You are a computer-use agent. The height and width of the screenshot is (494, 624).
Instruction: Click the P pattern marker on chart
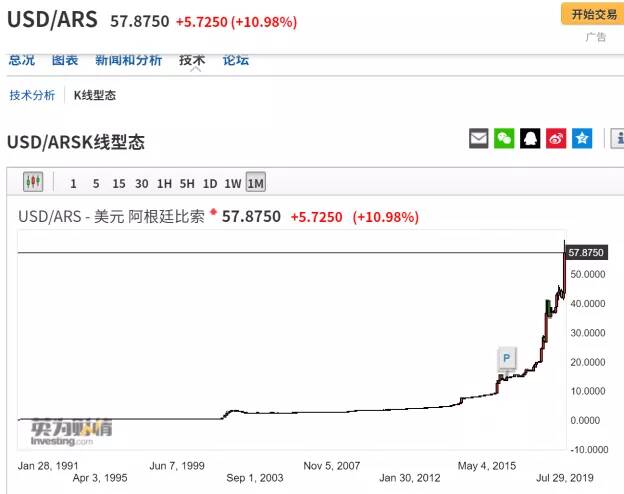click(507, 358)
